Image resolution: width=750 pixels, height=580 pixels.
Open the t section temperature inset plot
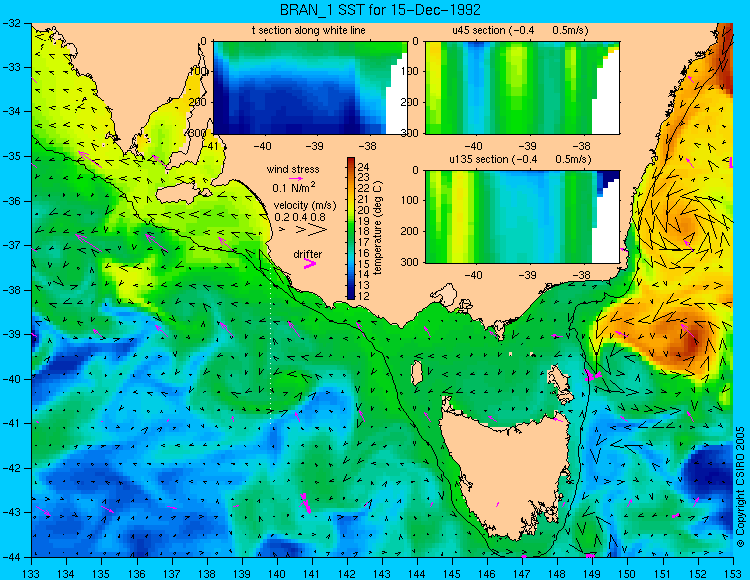click(x=310, y=88)
